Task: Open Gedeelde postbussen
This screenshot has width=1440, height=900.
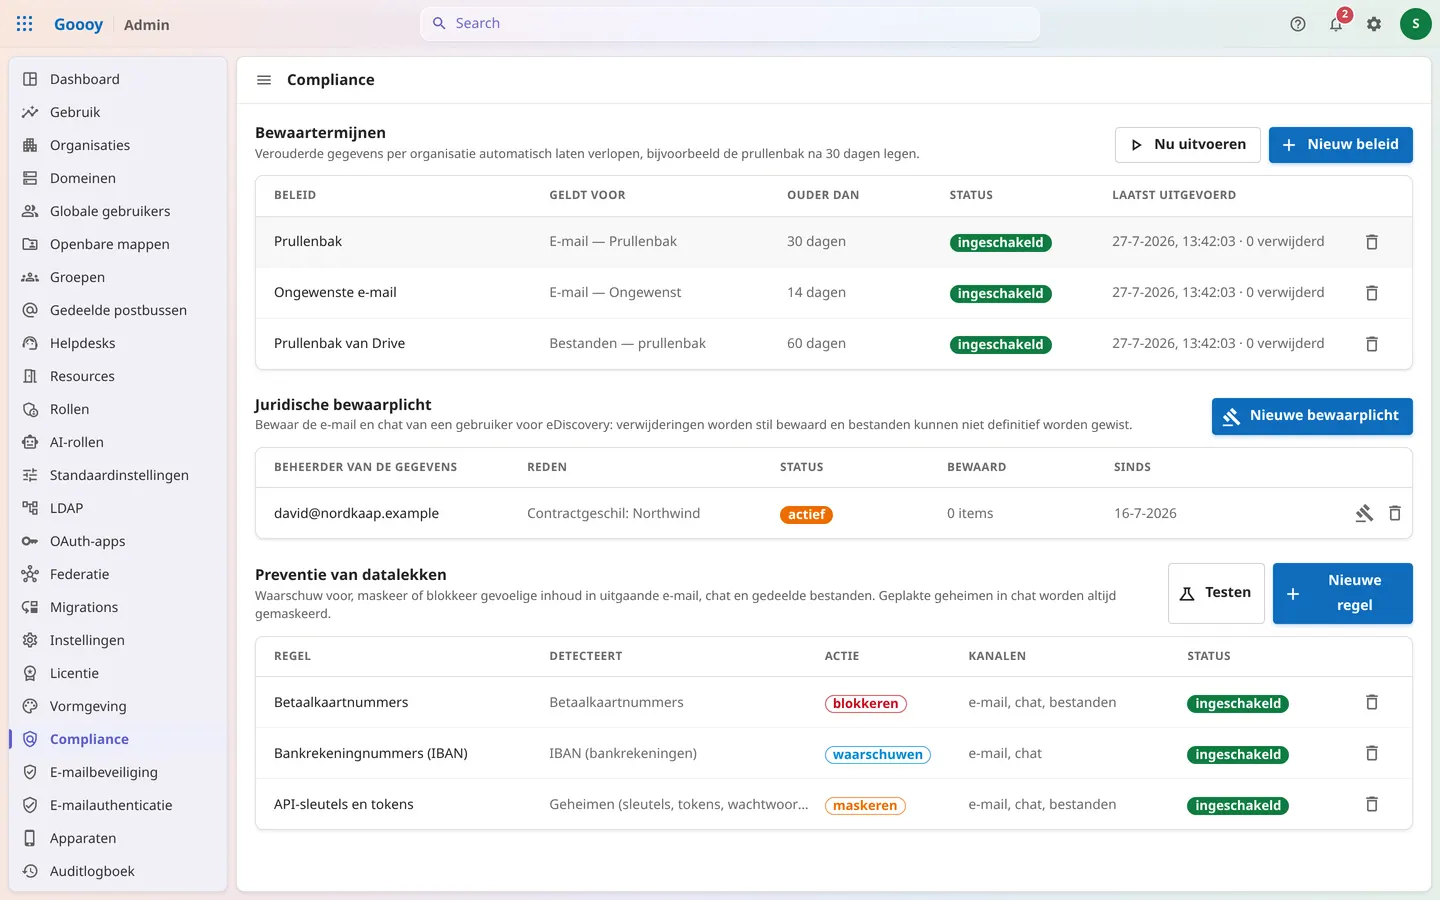Action: (118, 310)
